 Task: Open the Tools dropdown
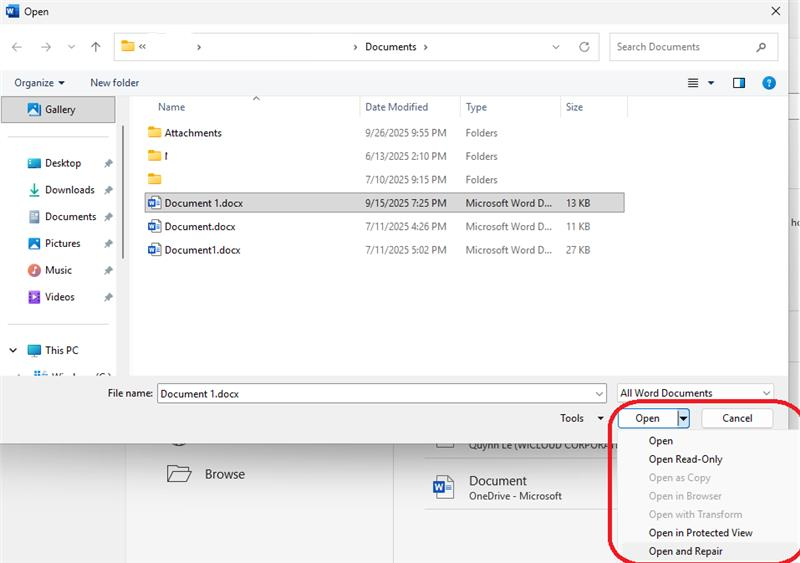(x=582, y=418)
